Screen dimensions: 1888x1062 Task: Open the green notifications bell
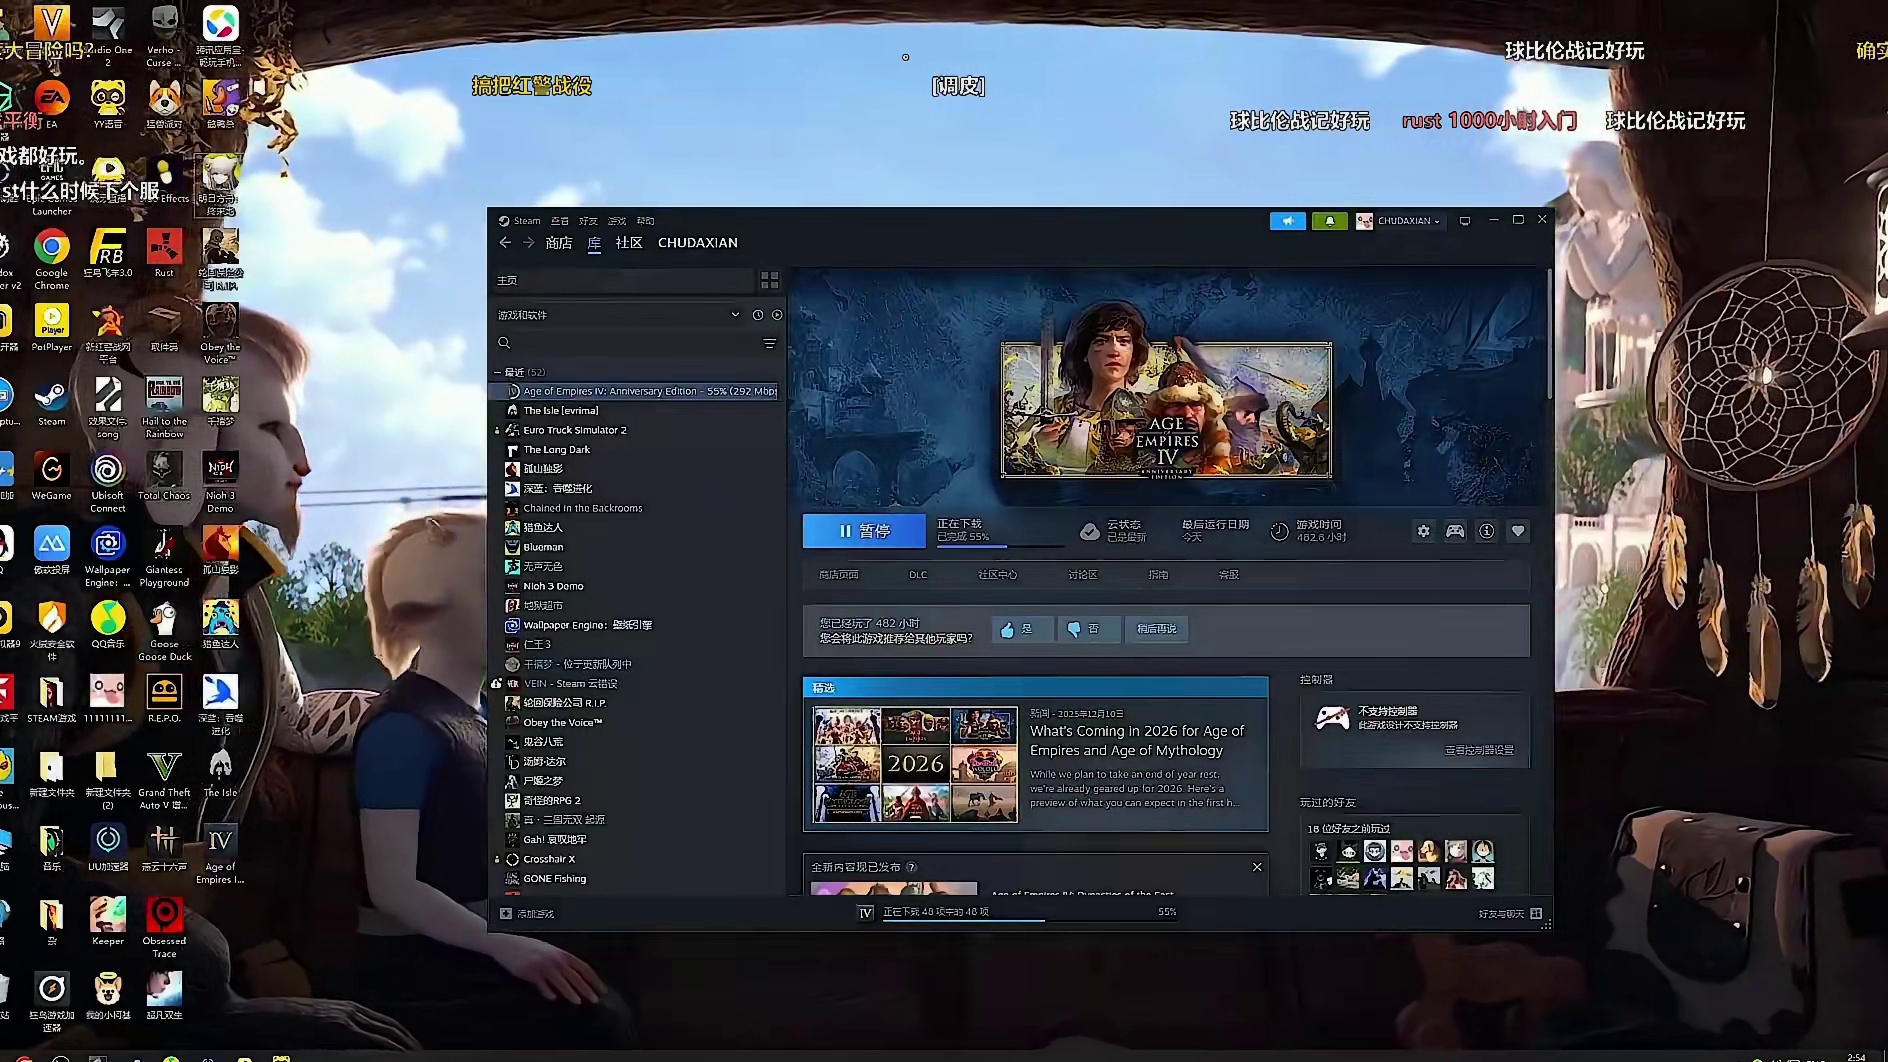1329,221
